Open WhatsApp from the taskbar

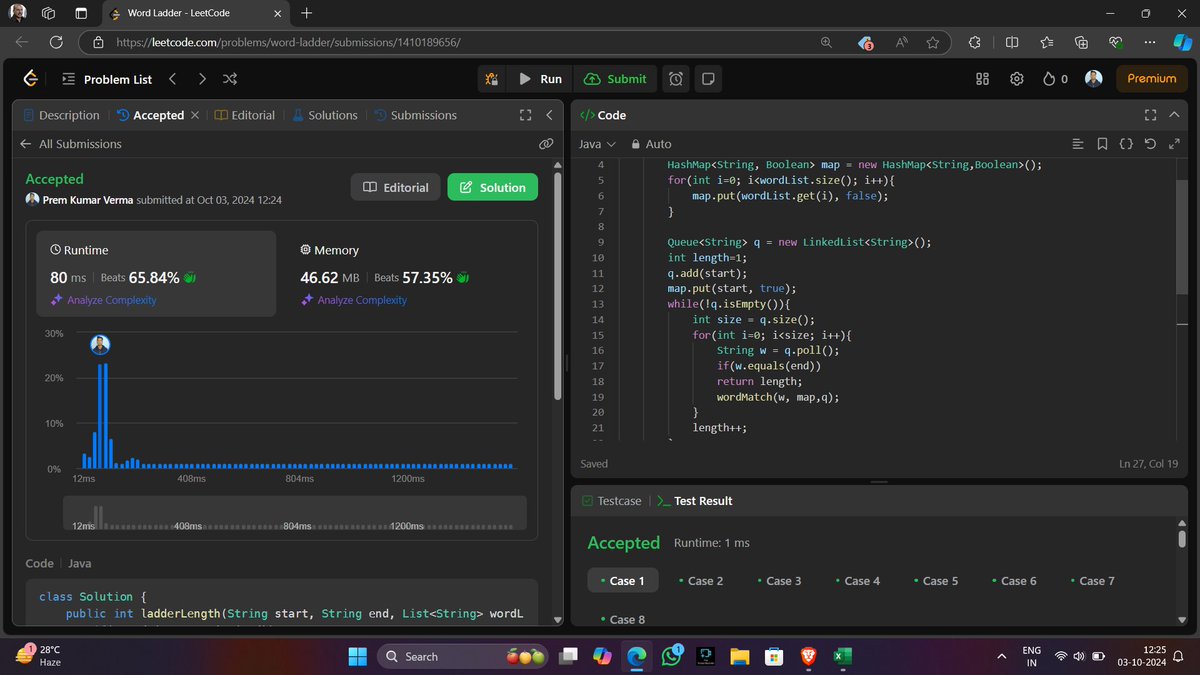[670, 656]
